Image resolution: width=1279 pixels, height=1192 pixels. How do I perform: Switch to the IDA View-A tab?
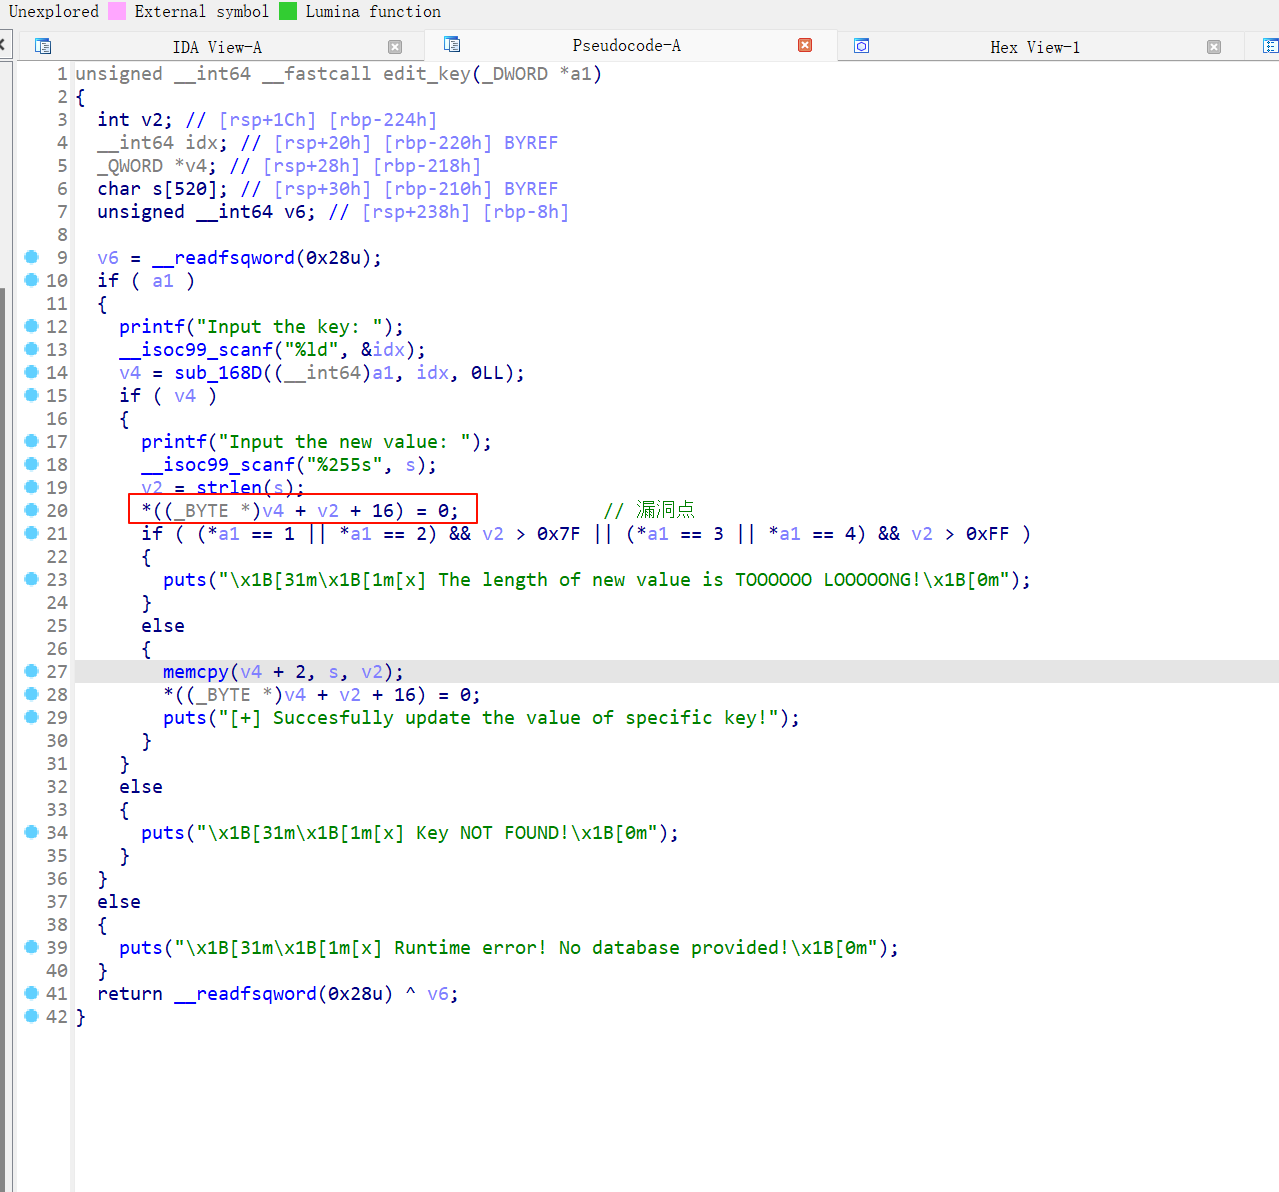click(216, 47)
